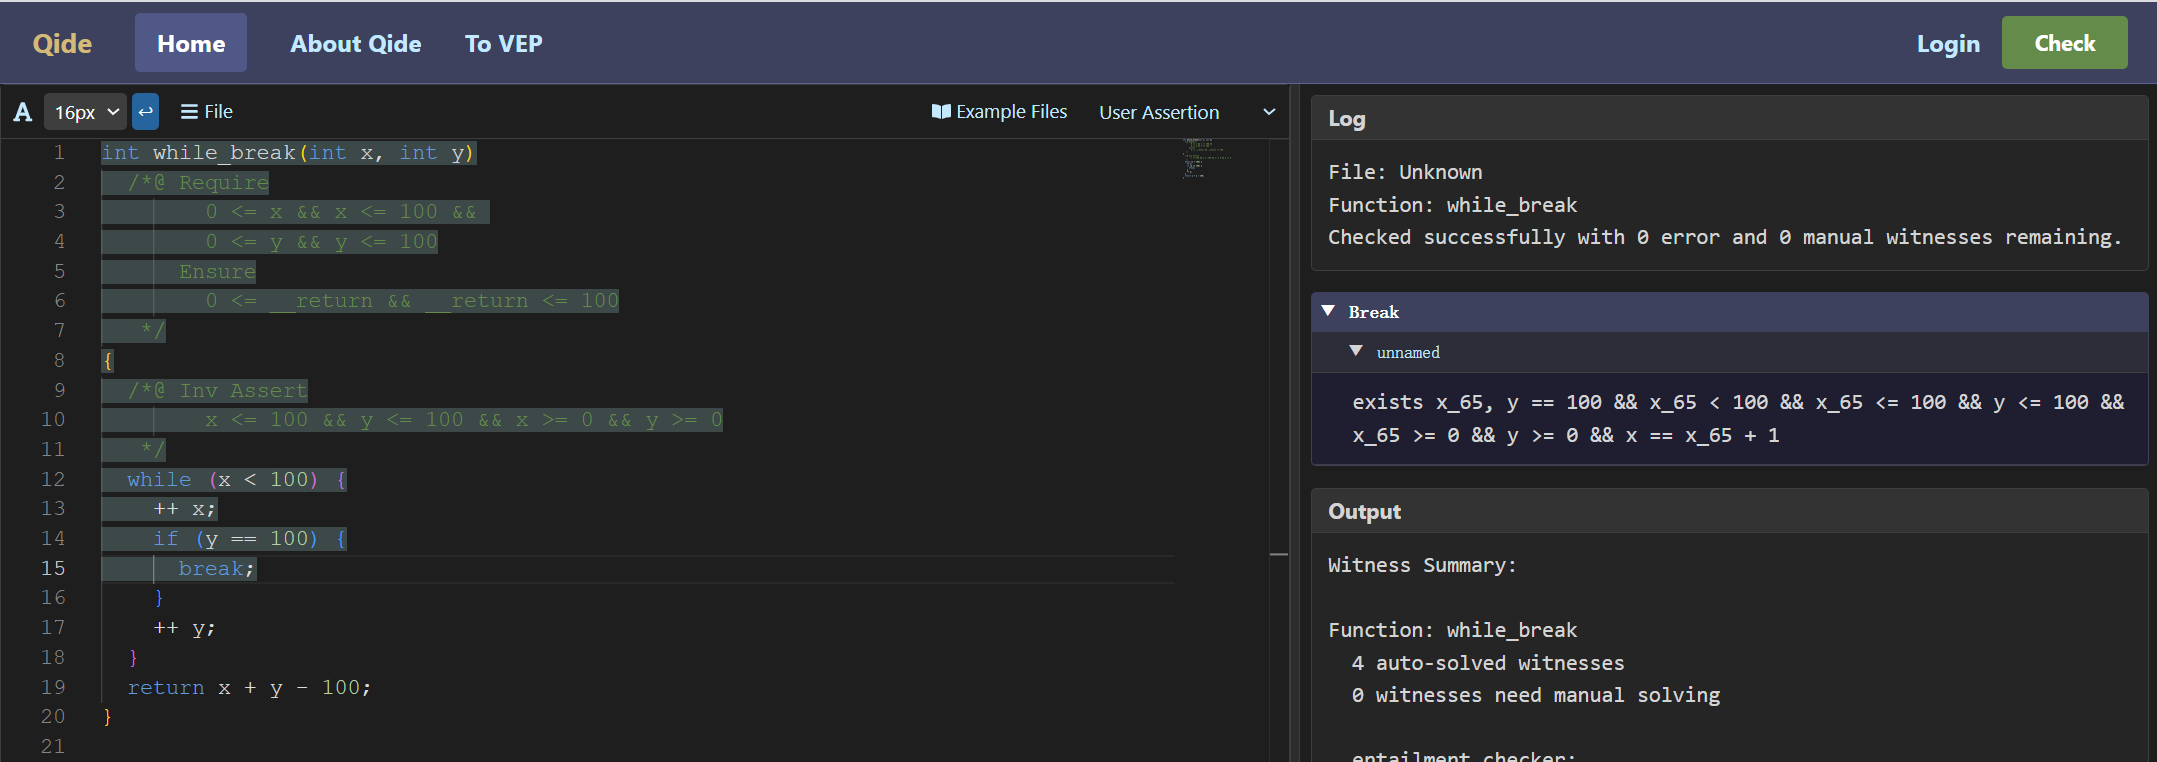Viewport: 2157px width, 762px height.
Task: Click the '0 <= __return && __return <= 100' line
Action: (x=412, y=301)
